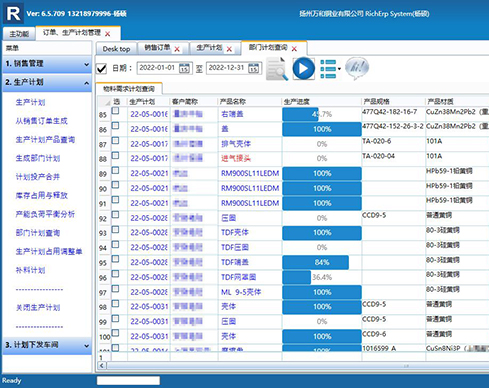Open 计划投产合并 in the left menu
The height and width of the screenshot is (388, 489).
(38, 177)
